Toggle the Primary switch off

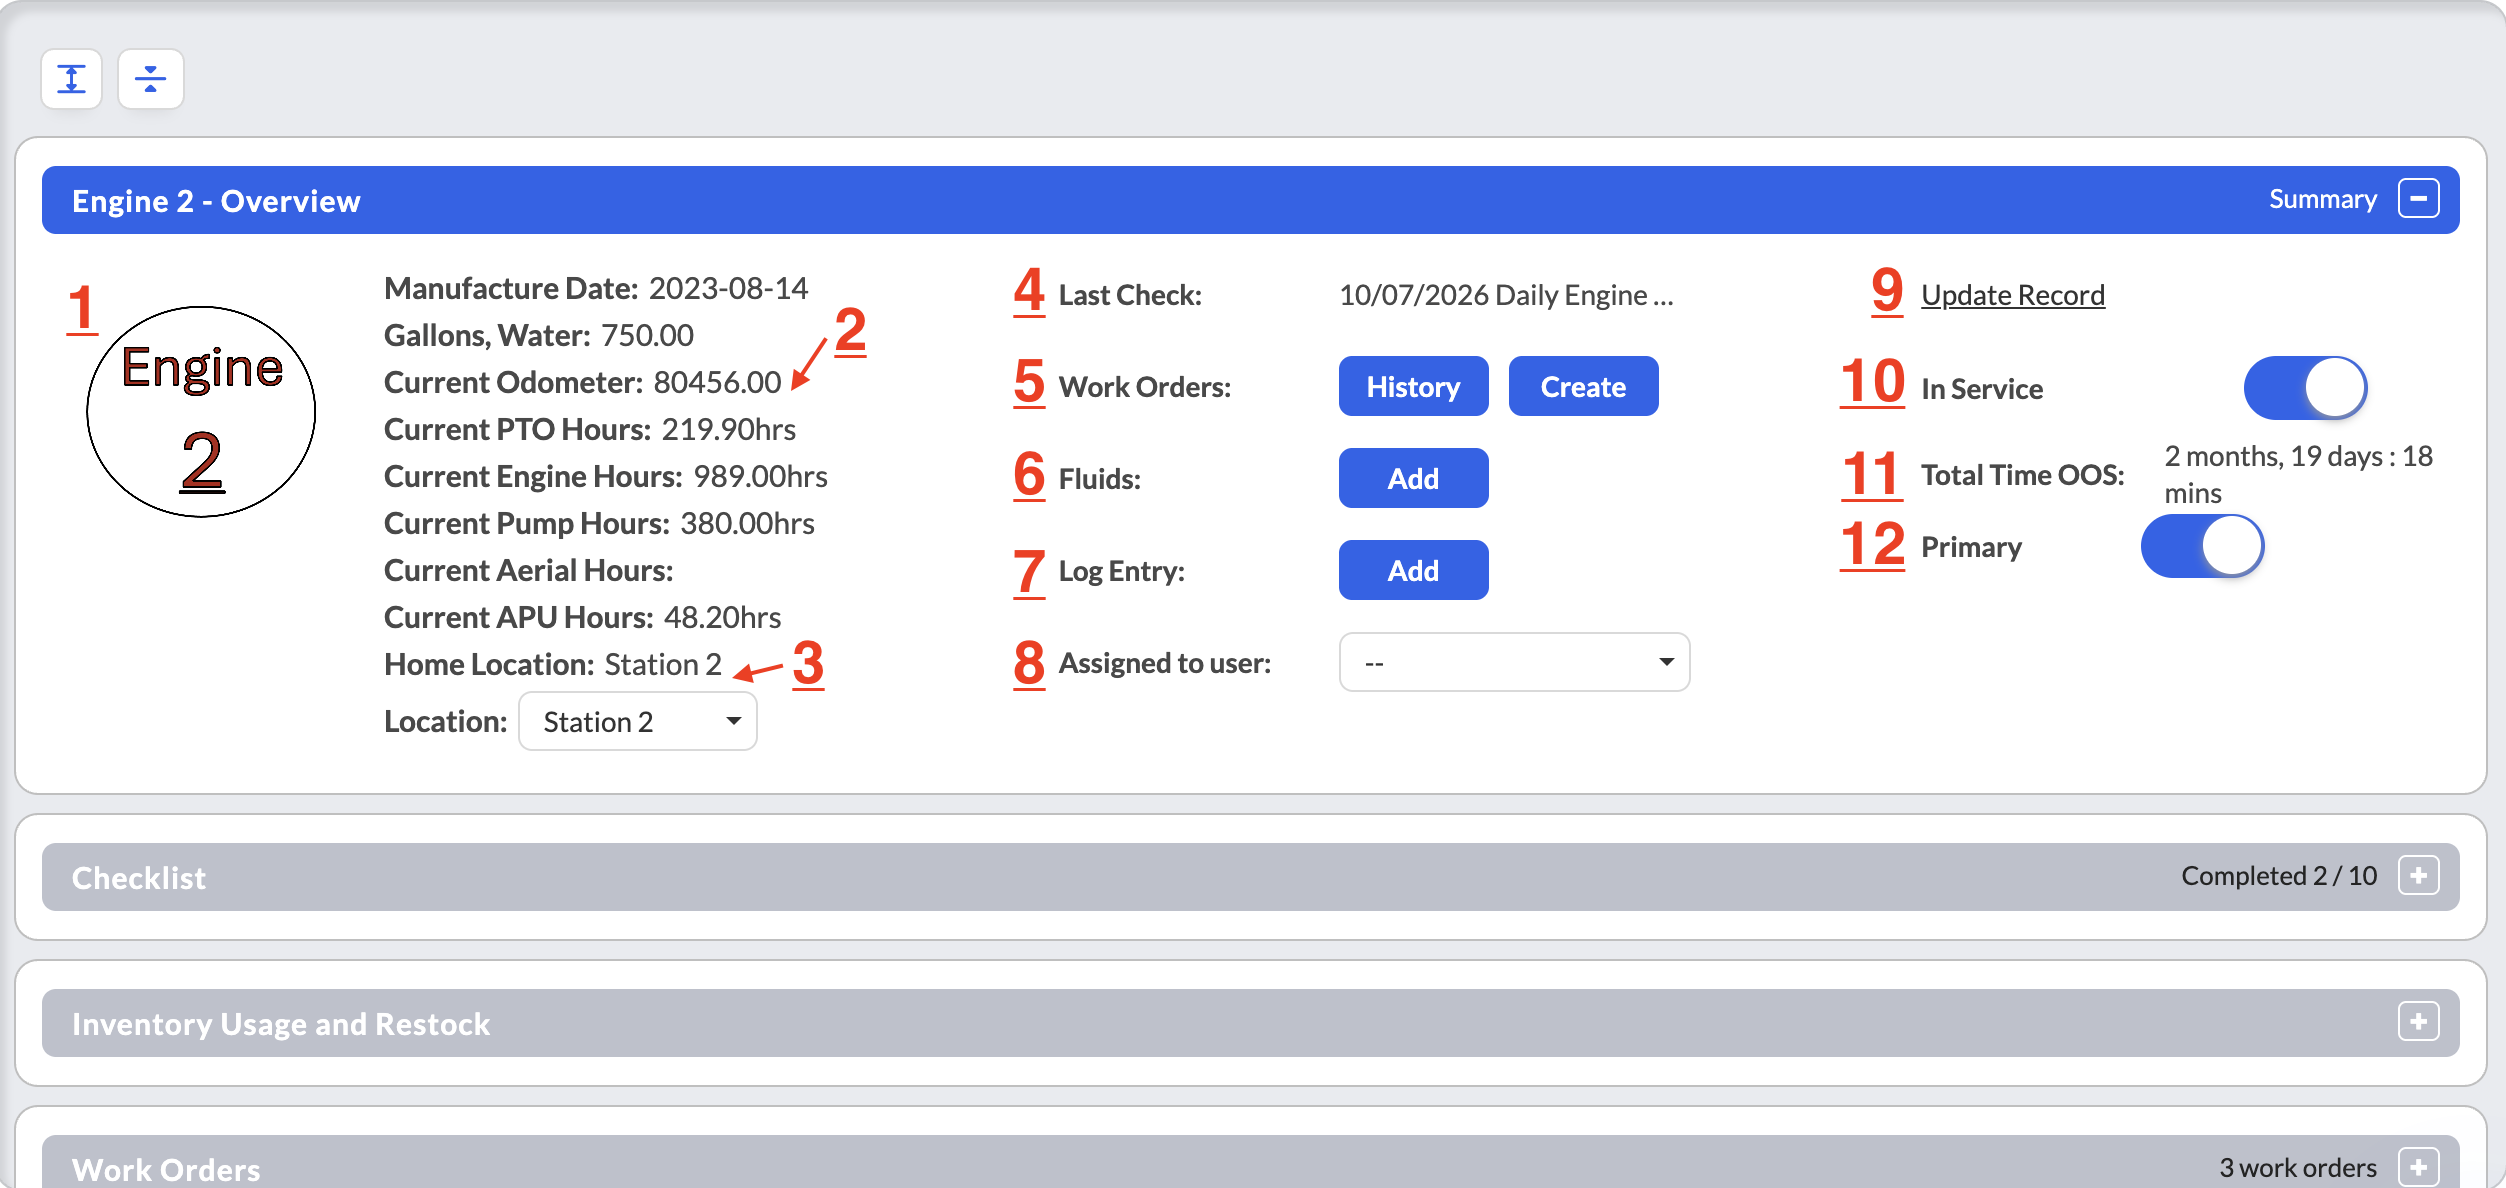pos(2202,546)
